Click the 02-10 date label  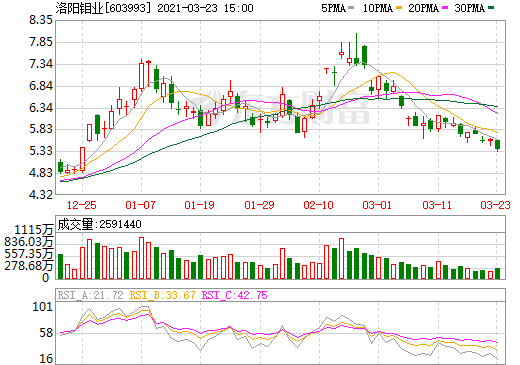(318, 205)
